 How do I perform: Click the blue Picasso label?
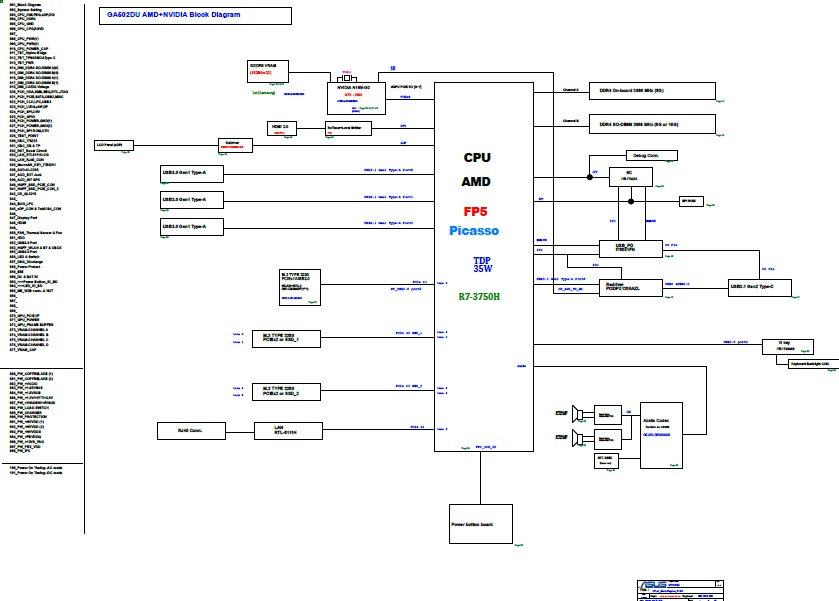(474, 231)
